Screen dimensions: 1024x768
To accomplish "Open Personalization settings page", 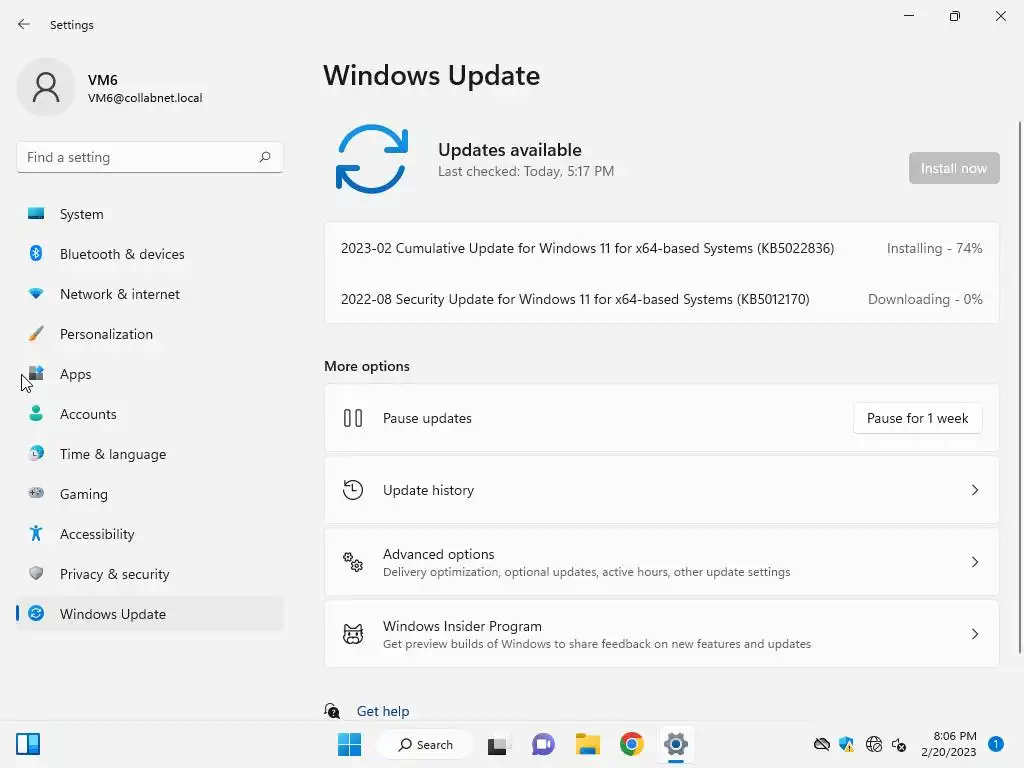I will 150,334.
